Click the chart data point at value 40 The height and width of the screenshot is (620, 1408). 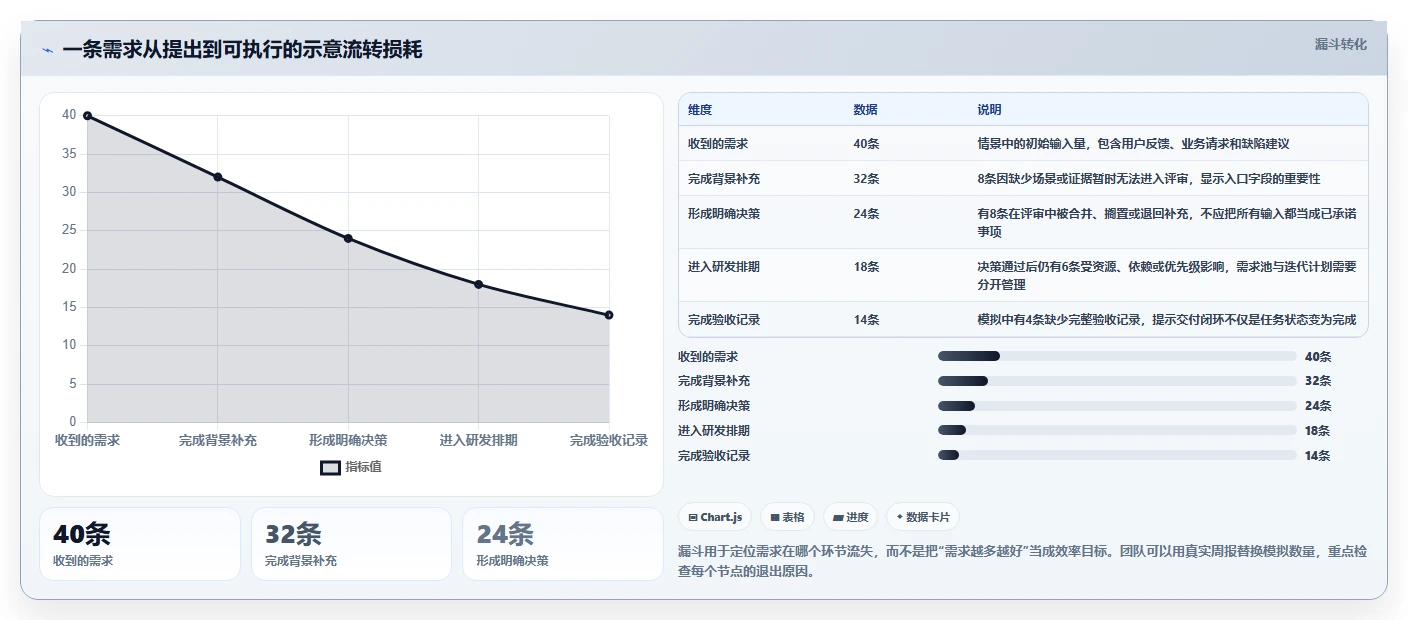[87, 116]
